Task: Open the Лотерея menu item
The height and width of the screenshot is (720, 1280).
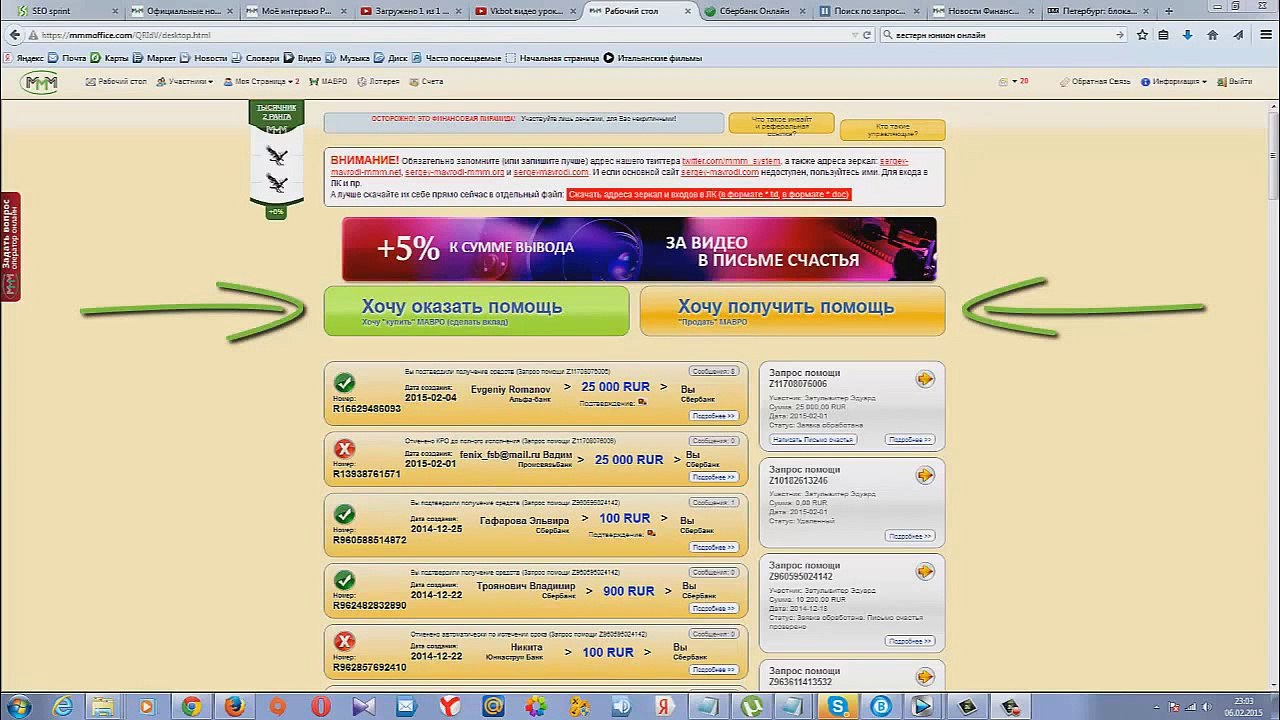Action: 378,81
